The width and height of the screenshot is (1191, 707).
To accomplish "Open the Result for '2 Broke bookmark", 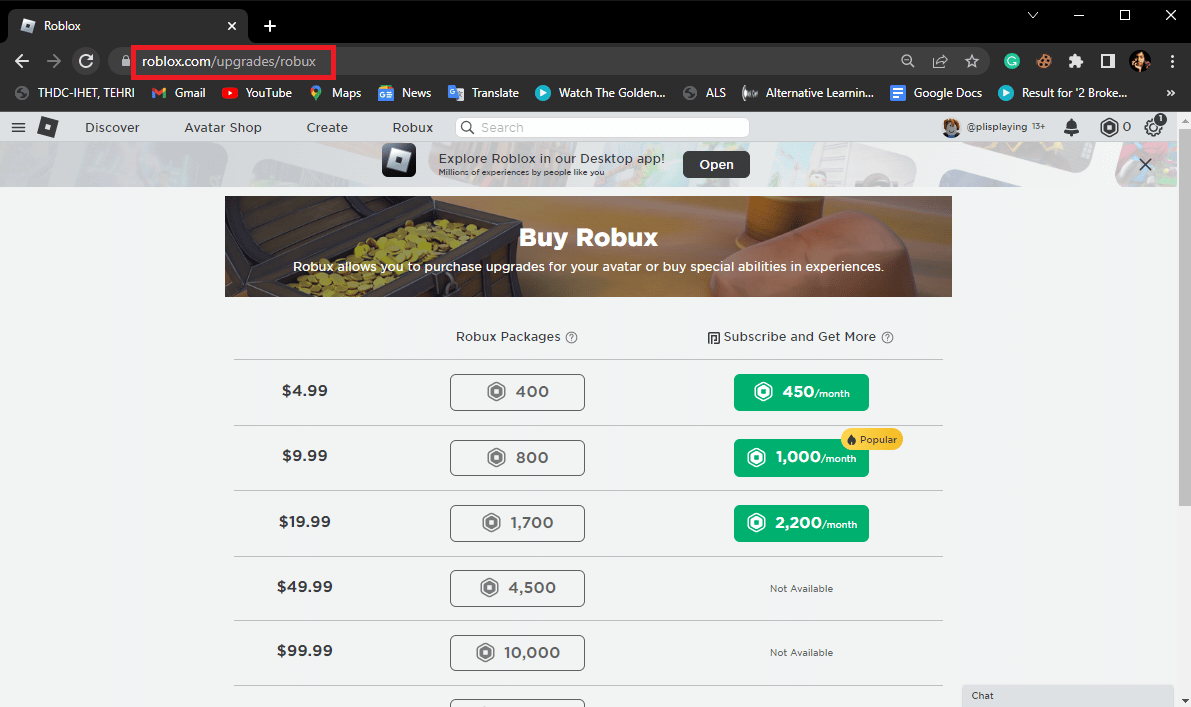I will [1063, 93].
